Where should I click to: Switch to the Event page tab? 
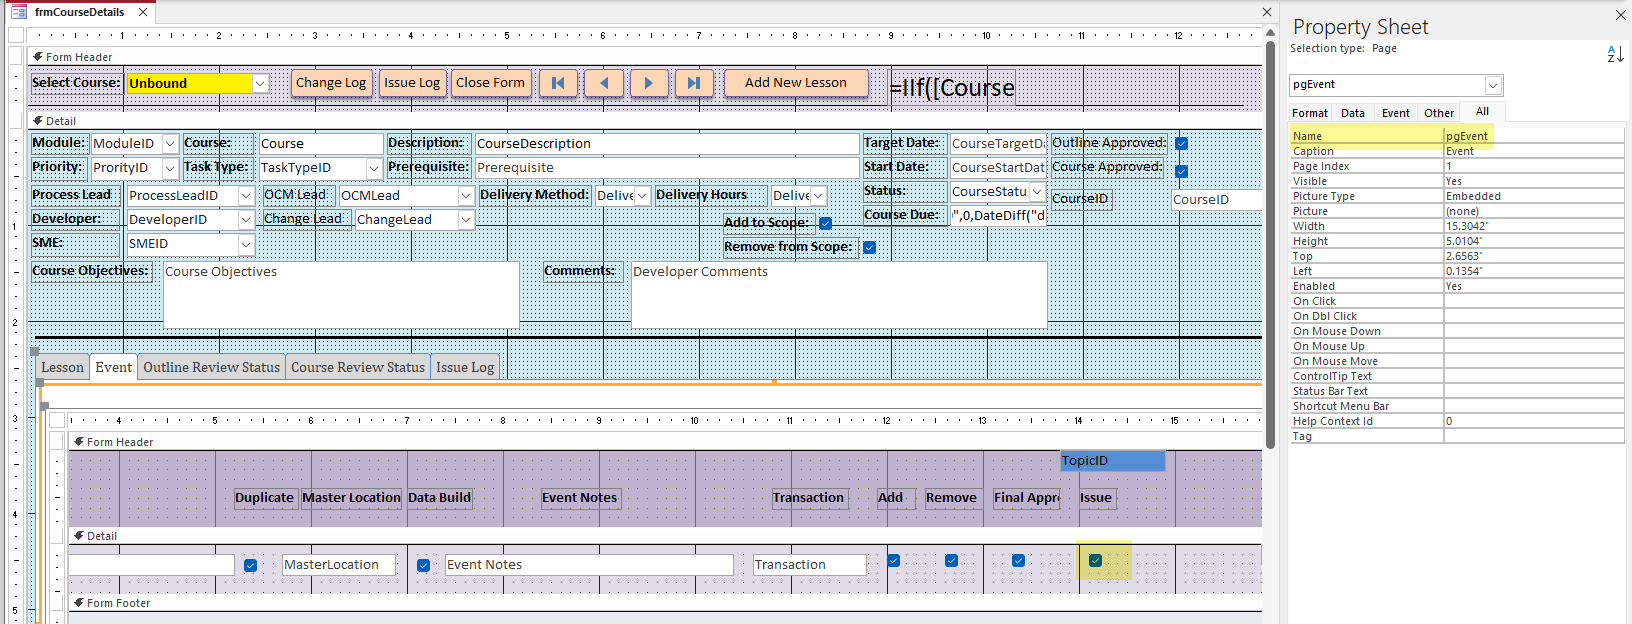[x=114, y=367]
